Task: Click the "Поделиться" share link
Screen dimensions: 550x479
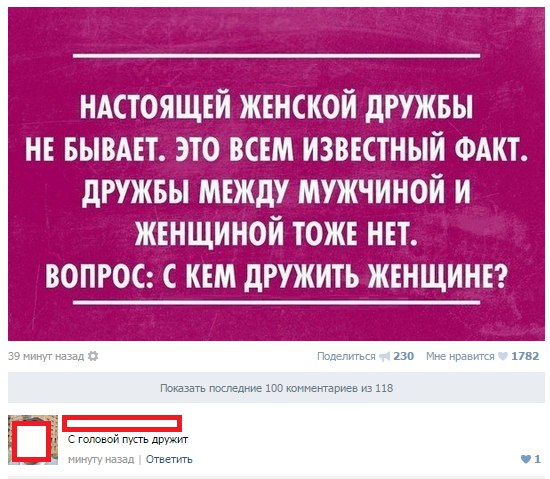Action: [x=346, y=356]
